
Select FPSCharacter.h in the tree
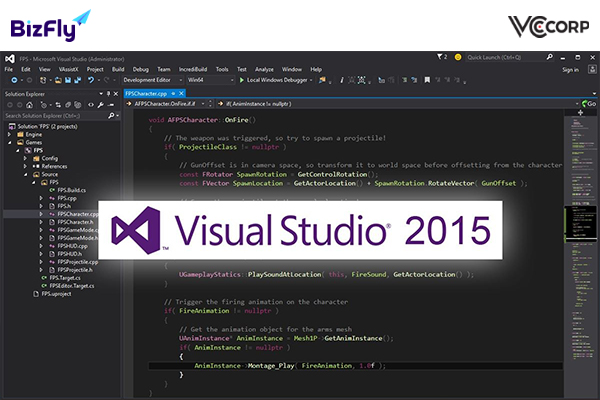pyautogui.click(x=75, y=222)
